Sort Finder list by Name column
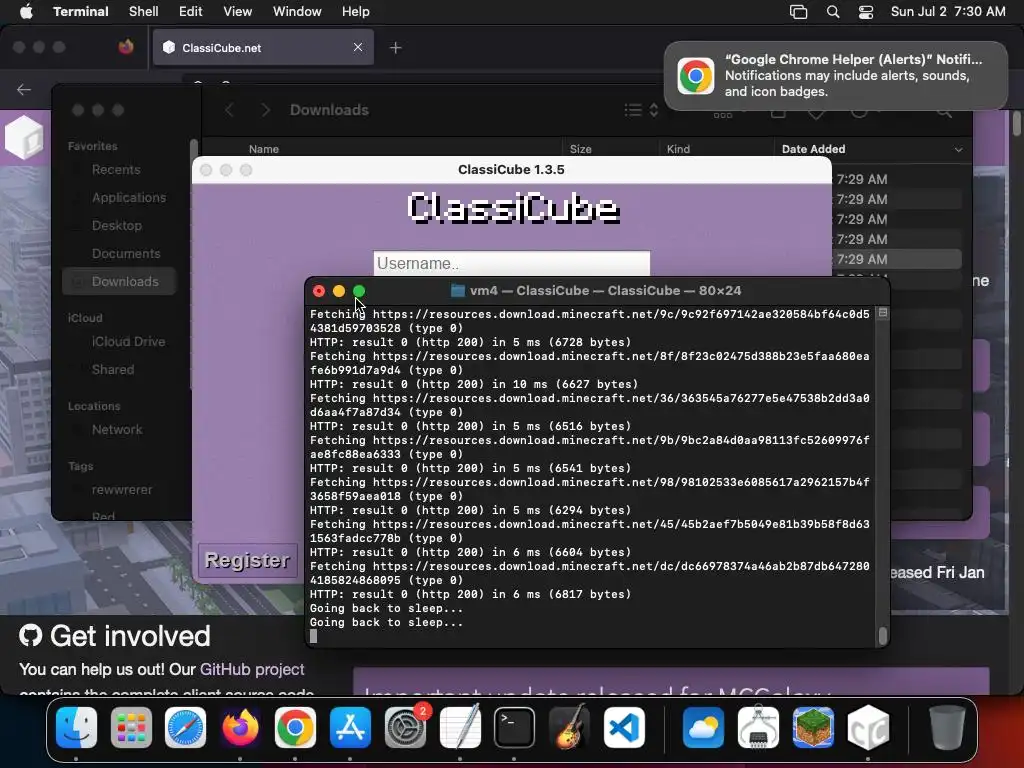Screen dimensions: 1024x768 coord(264,149)
